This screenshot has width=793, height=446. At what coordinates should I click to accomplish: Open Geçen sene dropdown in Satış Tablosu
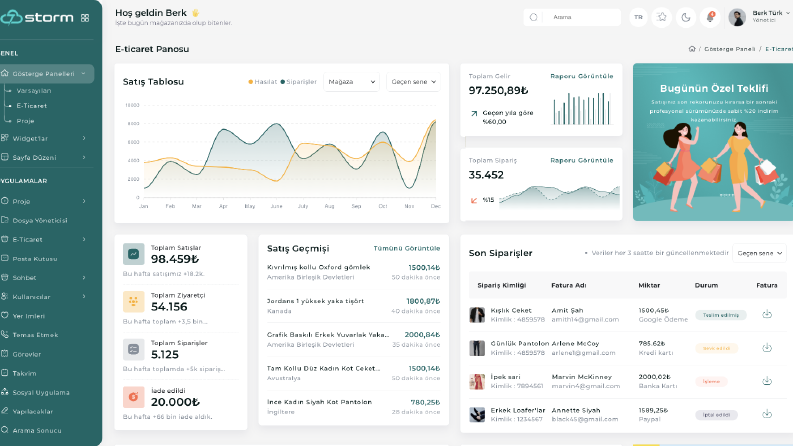(x=413, y=82)
